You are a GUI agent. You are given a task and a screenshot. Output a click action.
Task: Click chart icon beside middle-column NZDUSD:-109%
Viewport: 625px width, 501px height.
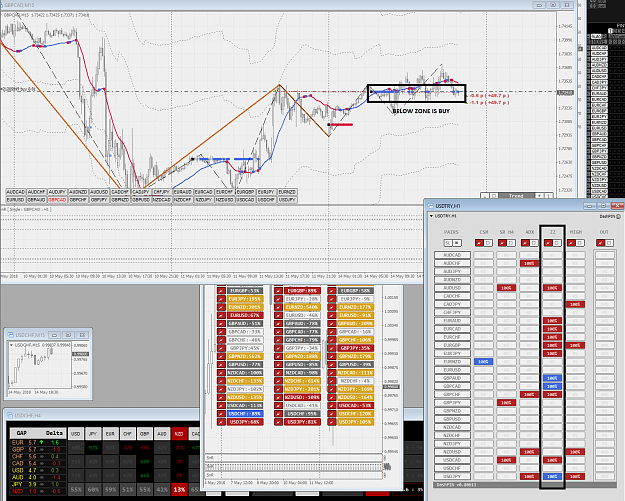pyautogui.click(x=279, y=397)
